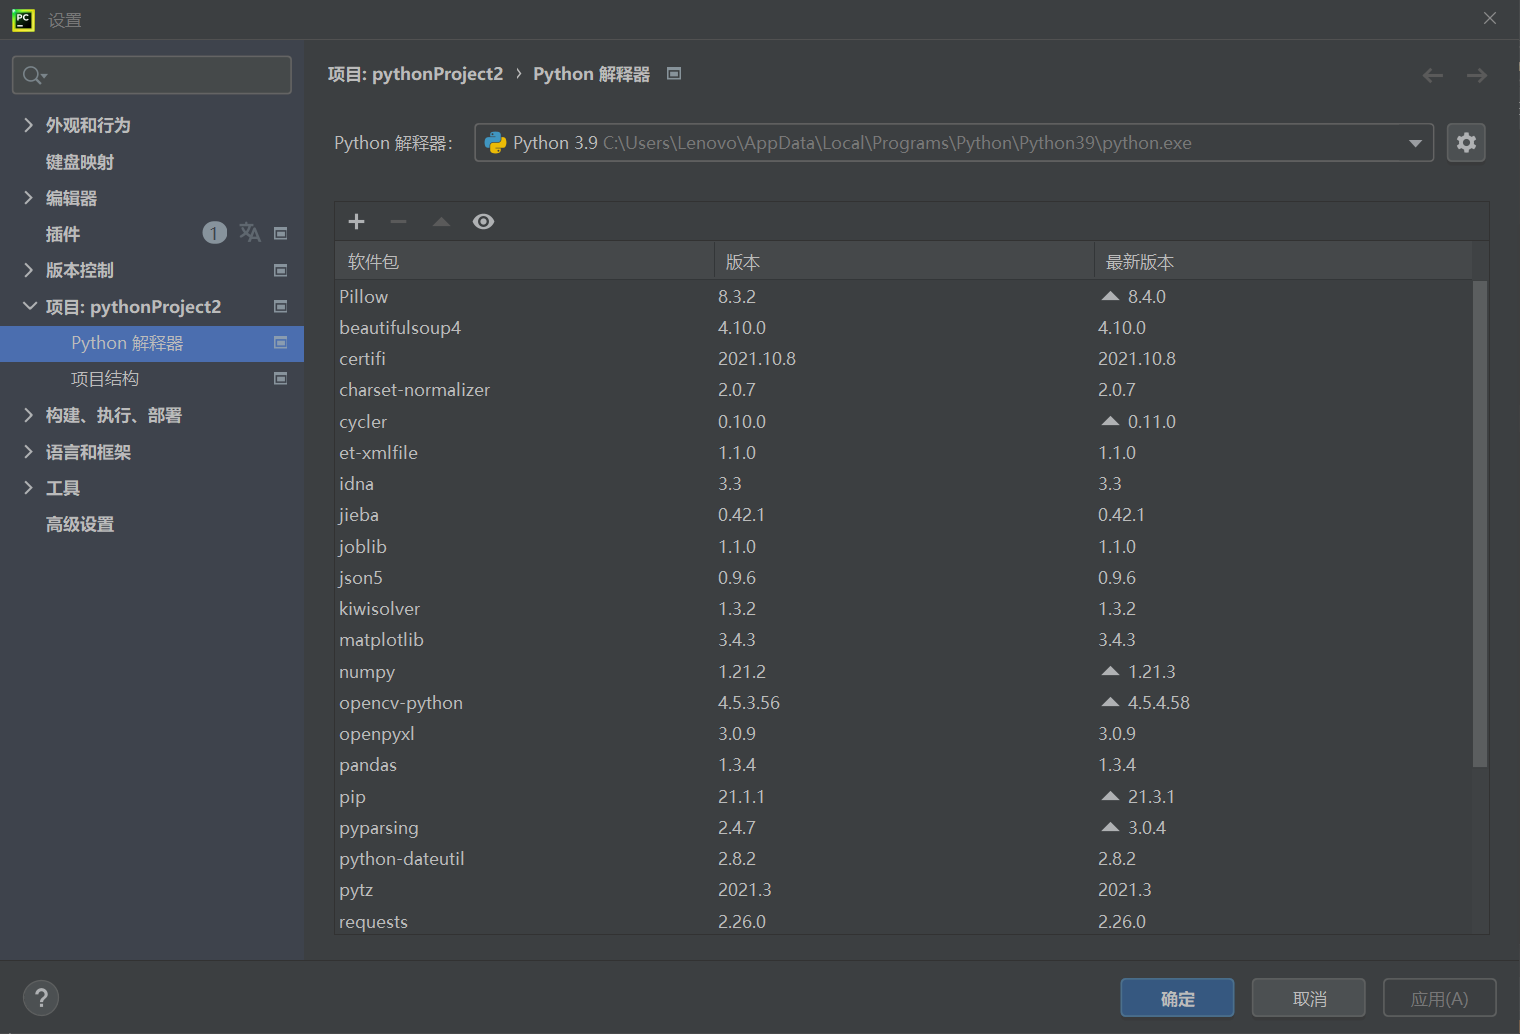The height and width of the screenshot is (1034, 1520).
Task: Expand the 构建、执行、部署 section
Action: 29,415
